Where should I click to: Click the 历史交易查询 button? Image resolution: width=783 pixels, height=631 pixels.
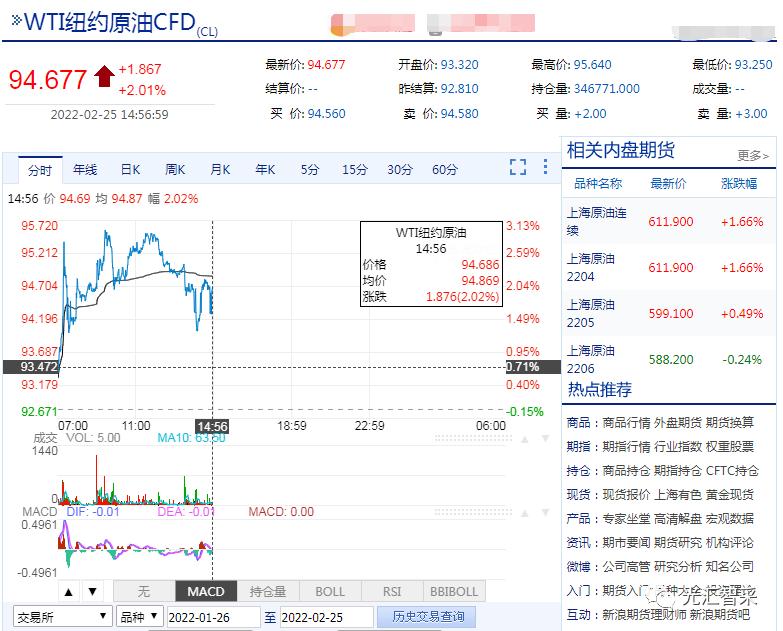pyautogui.click(x=428, y=617)
